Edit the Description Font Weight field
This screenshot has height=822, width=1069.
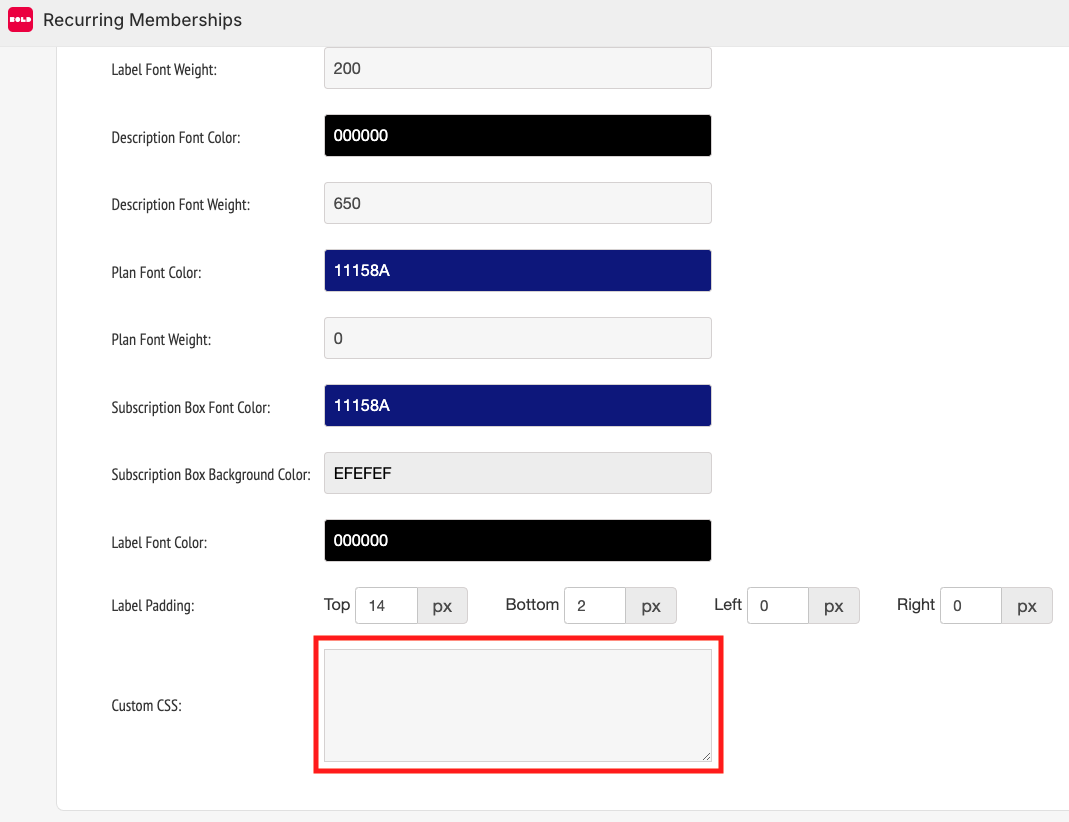(517, 203)
